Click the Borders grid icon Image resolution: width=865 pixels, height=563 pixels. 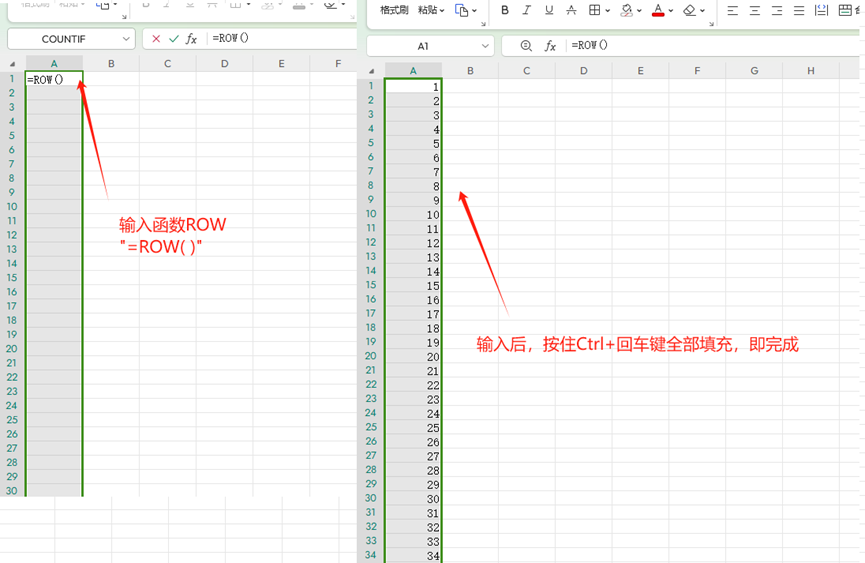pos(594,10)
